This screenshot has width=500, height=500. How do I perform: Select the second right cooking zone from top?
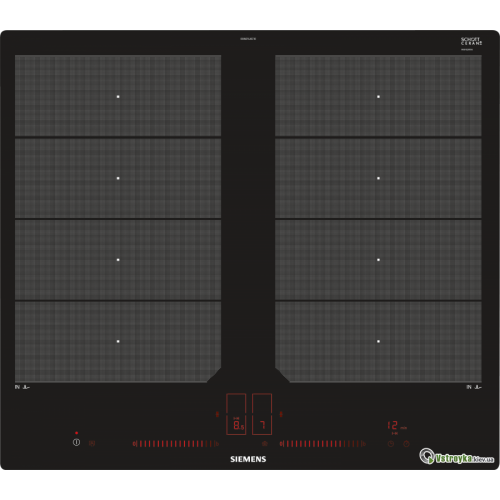(378, 178)
